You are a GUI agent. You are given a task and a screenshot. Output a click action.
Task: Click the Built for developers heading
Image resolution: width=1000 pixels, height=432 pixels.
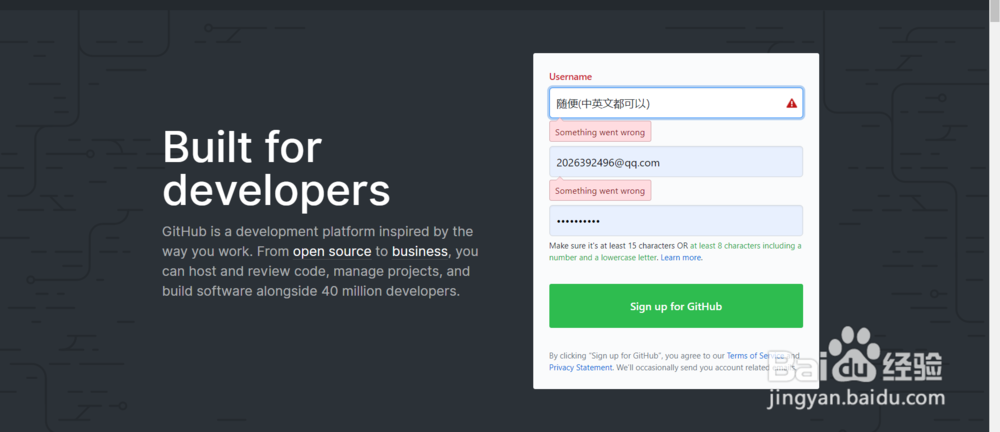coord(276,168)
